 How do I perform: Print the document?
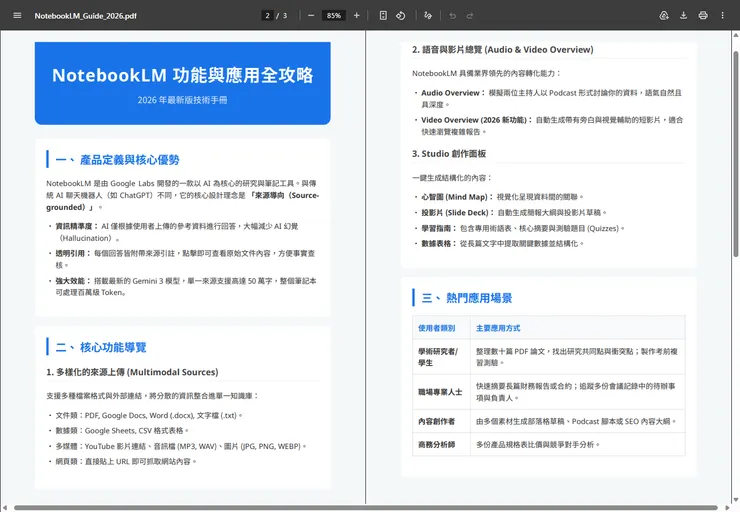coord(703,16)
